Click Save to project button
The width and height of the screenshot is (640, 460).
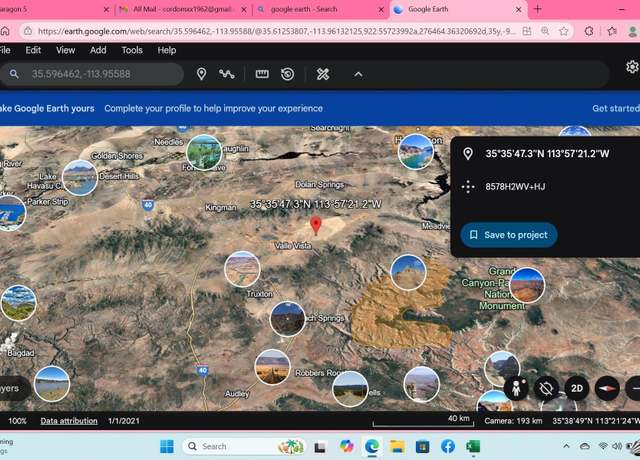click(509, 235)
